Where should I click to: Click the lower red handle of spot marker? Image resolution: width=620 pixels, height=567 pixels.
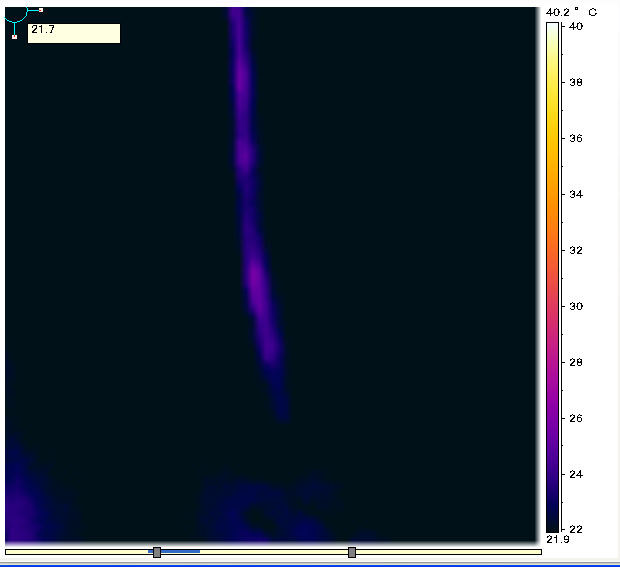[15, 37]
